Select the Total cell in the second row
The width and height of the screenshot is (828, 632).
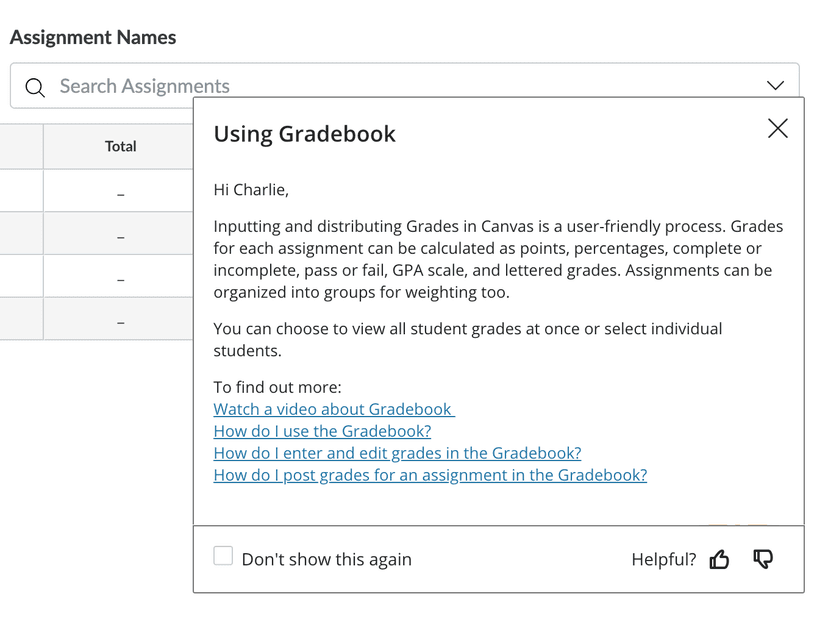point(120,236)
